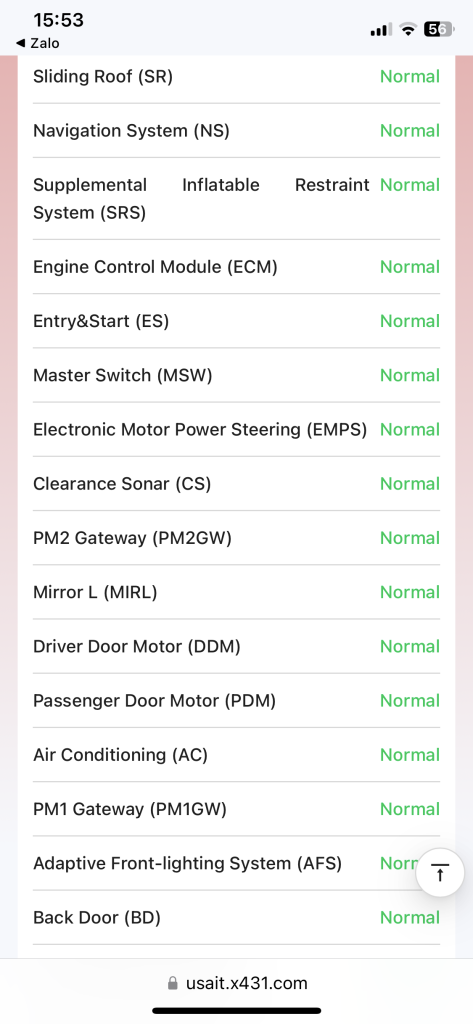Image resolution: width=473 pixels, height=1024 pixels.
Task: Tap Normal status for Entry&Start (ES)
Action: pos(410,321)
